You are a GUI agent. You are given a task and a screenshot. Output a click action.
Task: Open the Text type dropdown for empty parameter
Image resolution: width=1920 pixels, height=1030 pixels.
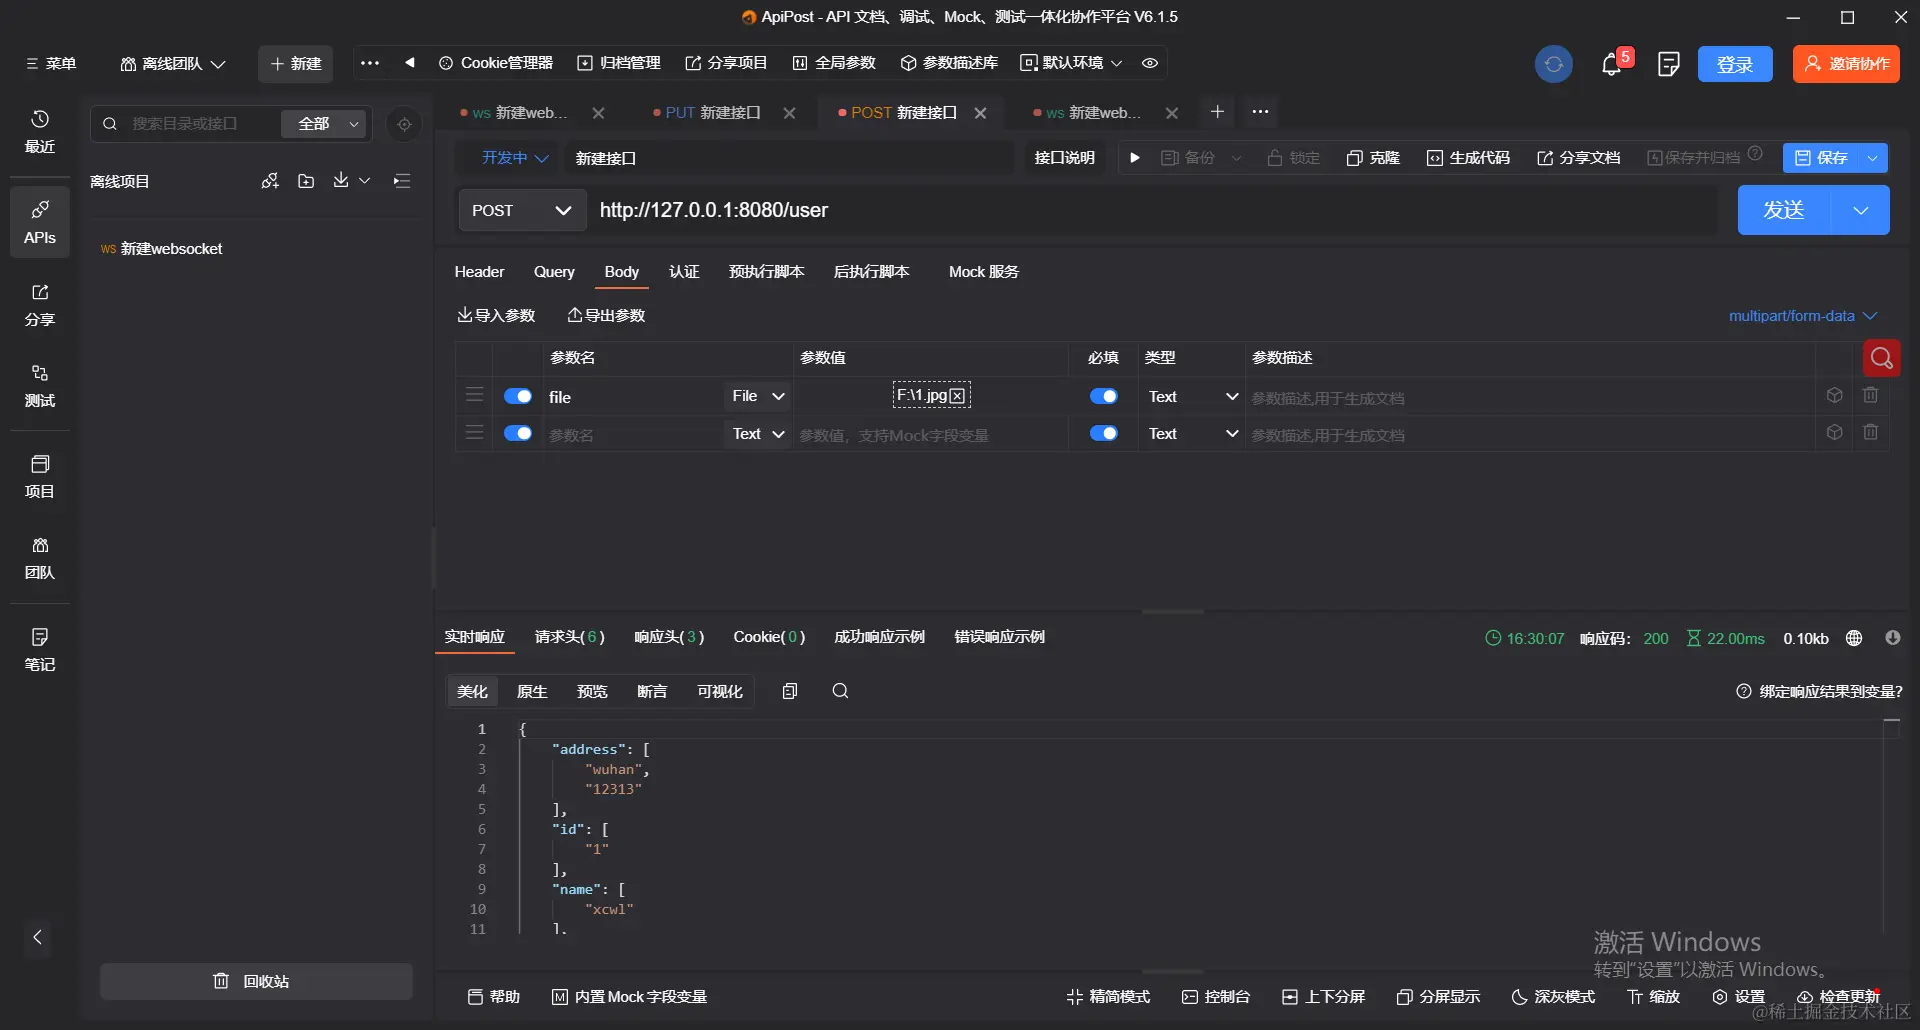click(x=758, y=433)
